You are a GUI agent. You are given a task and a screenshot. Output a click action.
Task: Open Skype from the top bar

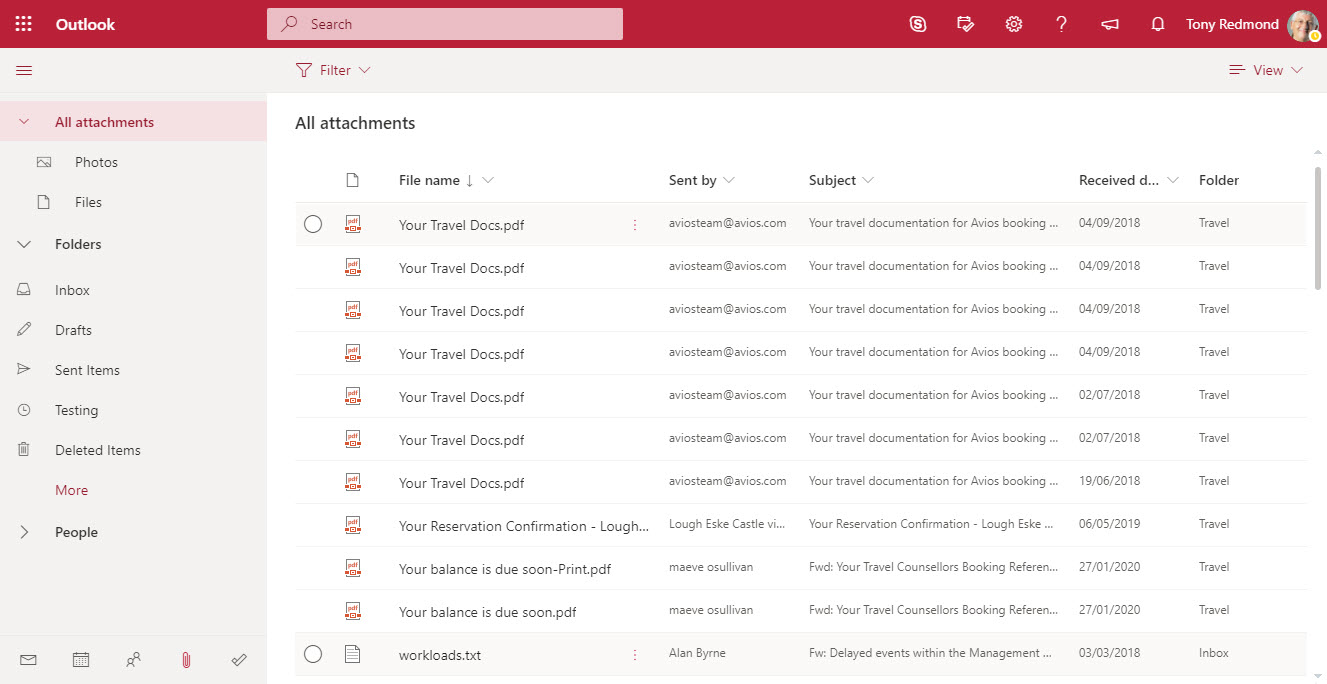pyautogui.click(x=918, y=24)
